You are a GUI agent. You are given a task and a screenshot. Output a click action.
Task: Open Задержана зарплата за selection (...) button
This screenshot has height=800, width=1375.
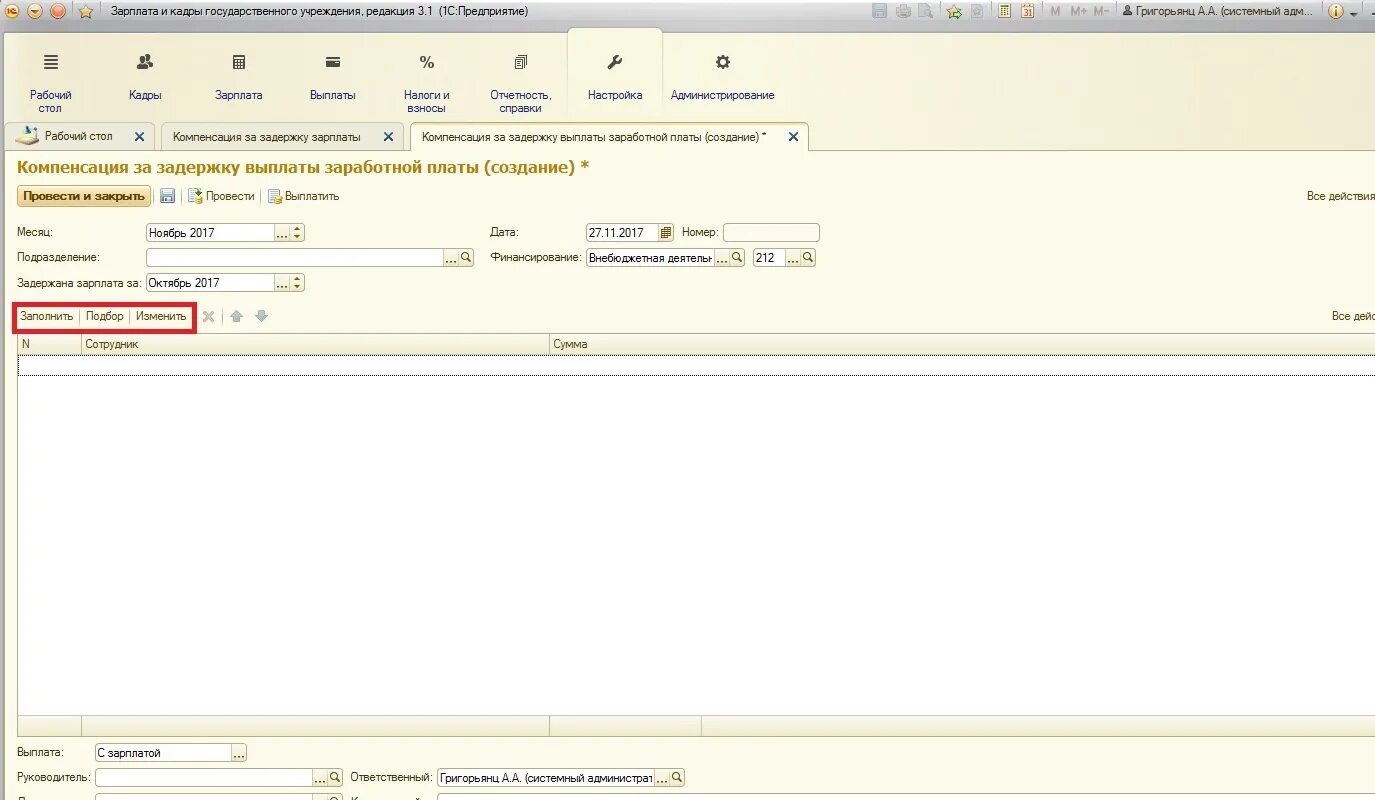[x=282, y=283]
